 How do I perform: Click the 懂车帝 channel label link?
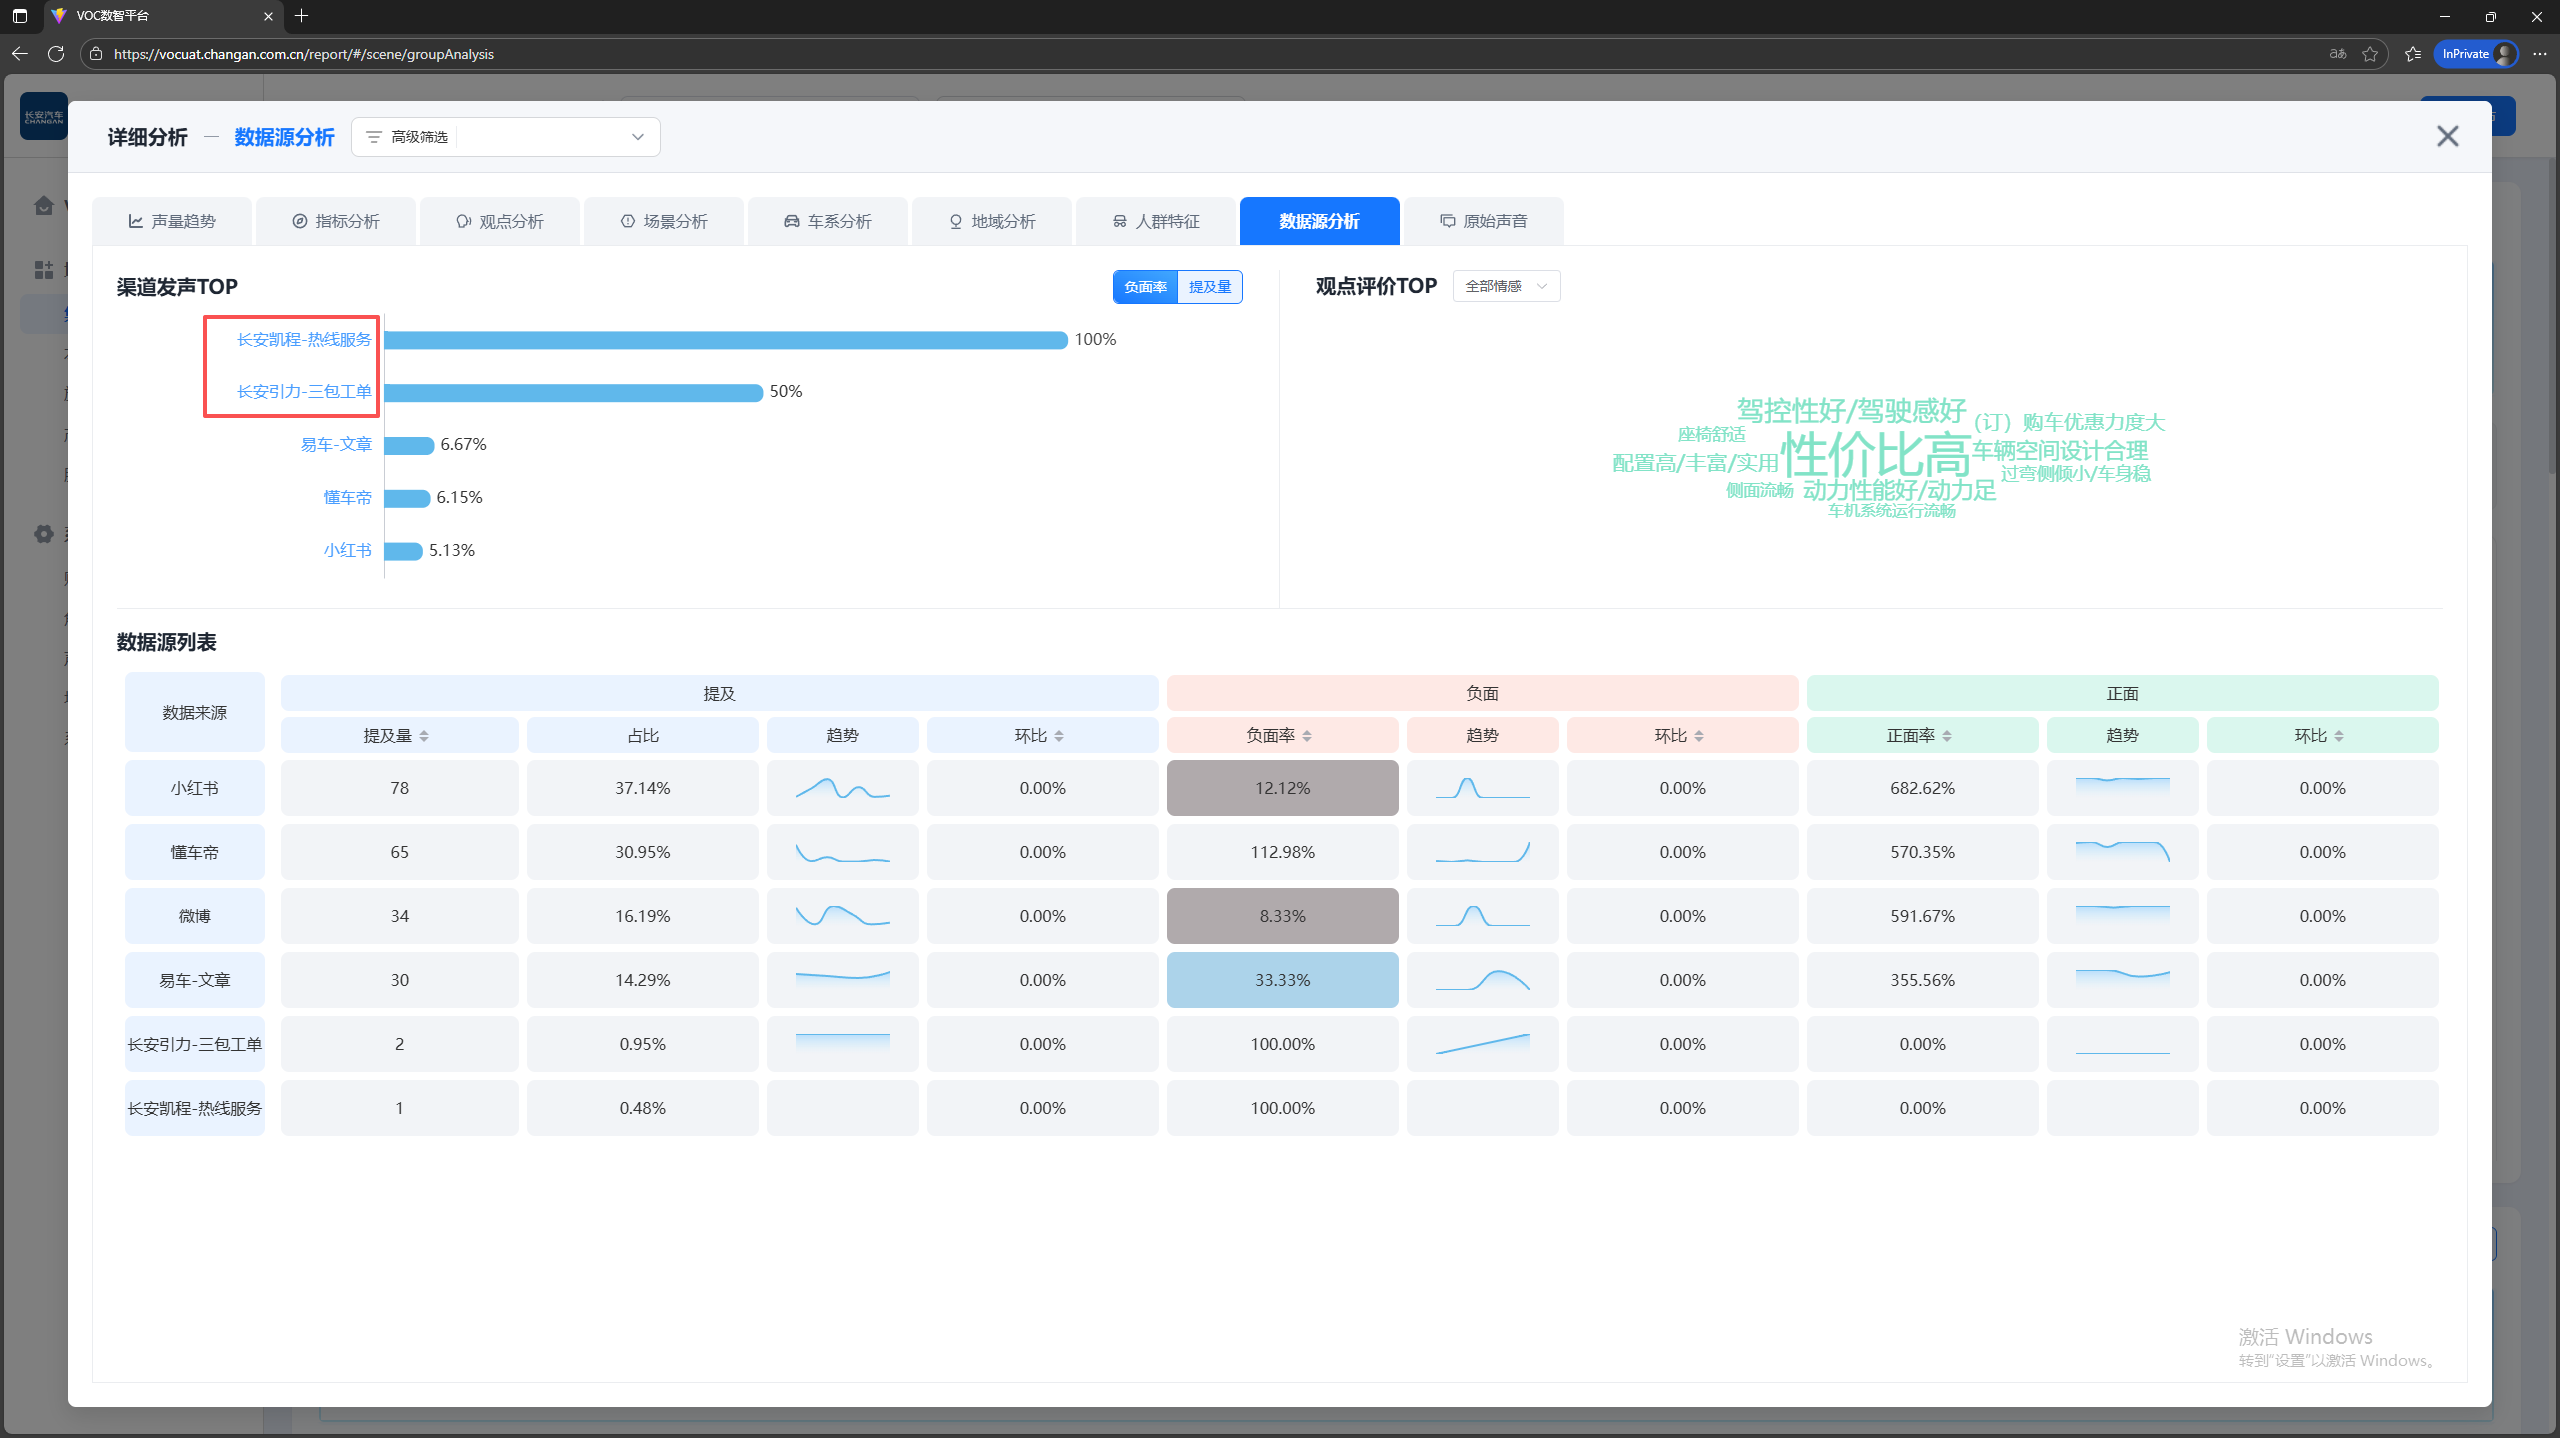347,497
